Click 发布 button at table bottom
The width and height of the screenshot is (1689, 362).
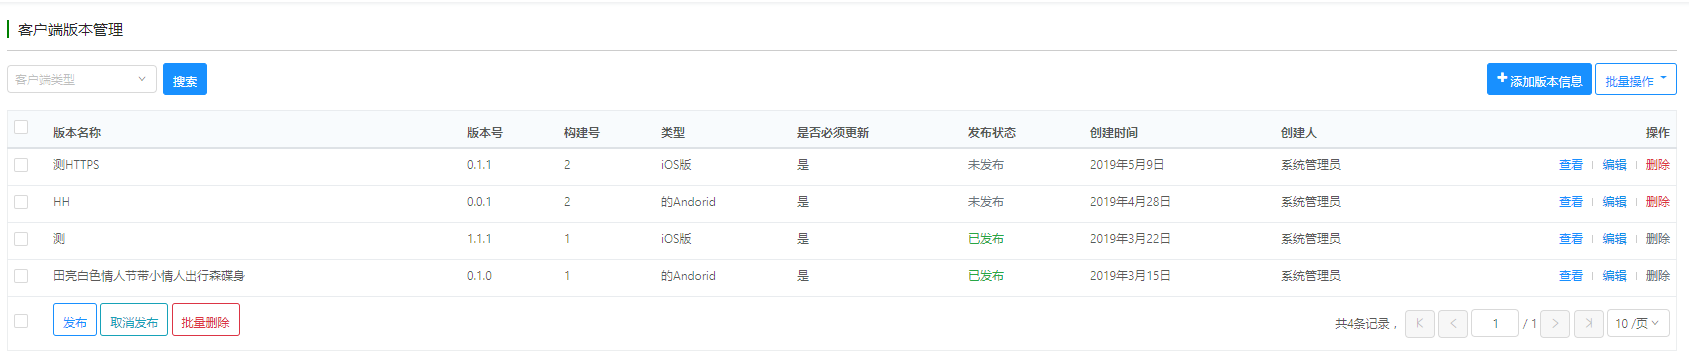(x=75, y=320)
